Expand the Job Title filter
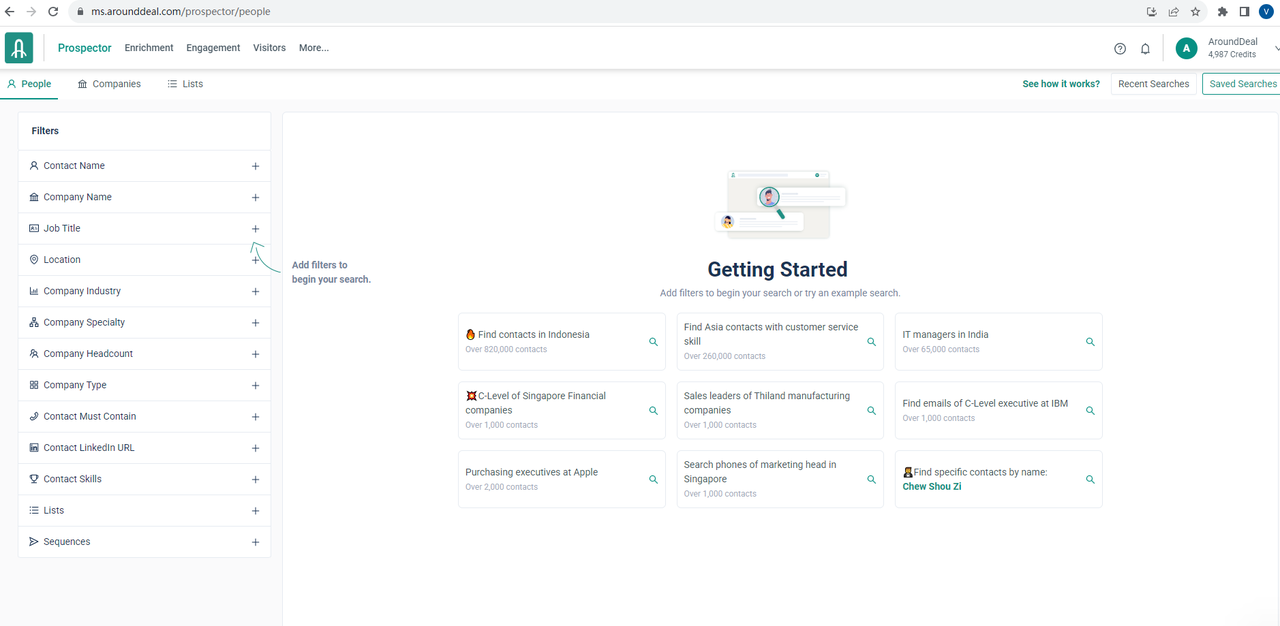This screenshot has width=1280, height=626. 255,229
